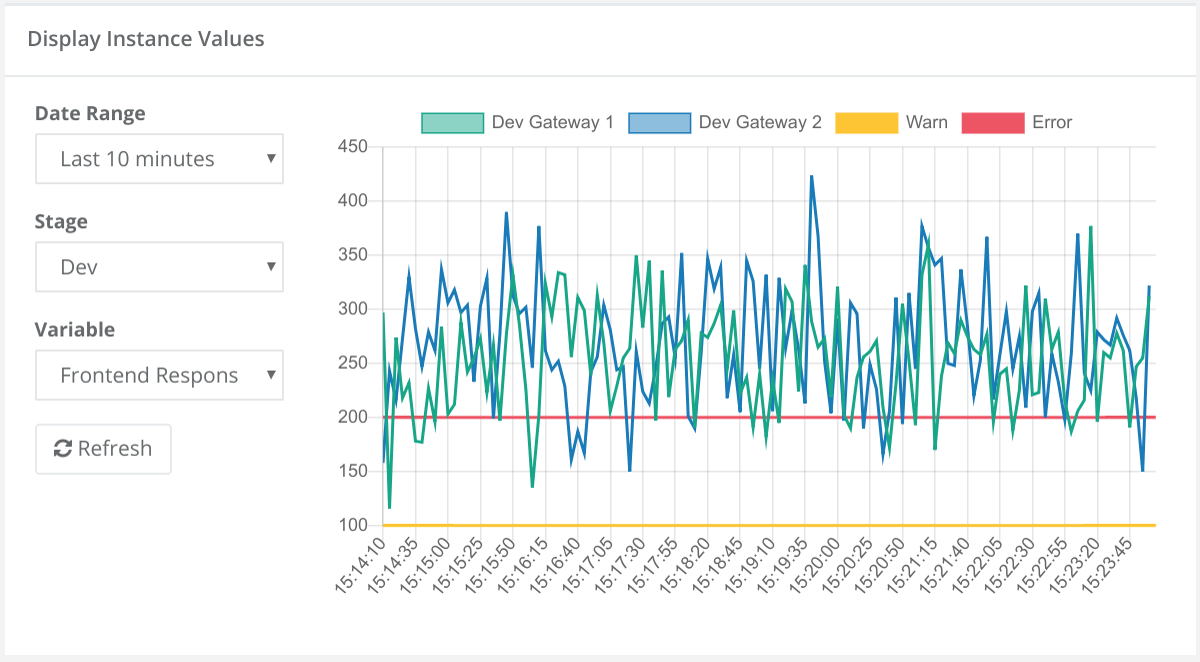Expand the Stage dropdown showing Dev
The image size is (1200, 662).
click(x=159, y=267)
